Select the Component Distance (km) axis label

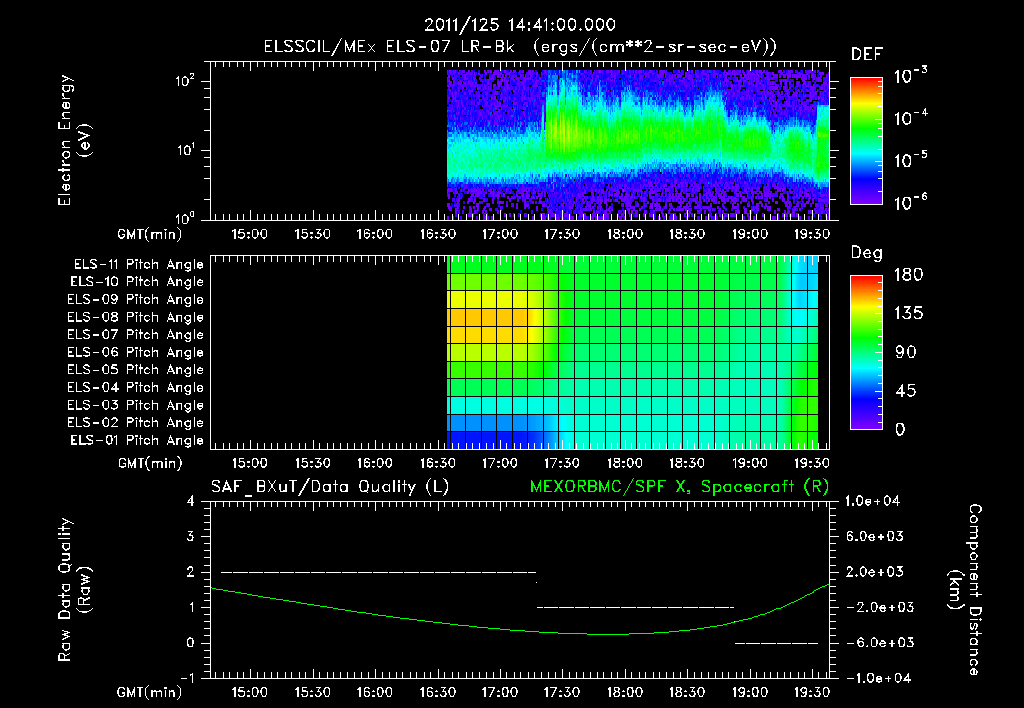(x=965, y=590)
